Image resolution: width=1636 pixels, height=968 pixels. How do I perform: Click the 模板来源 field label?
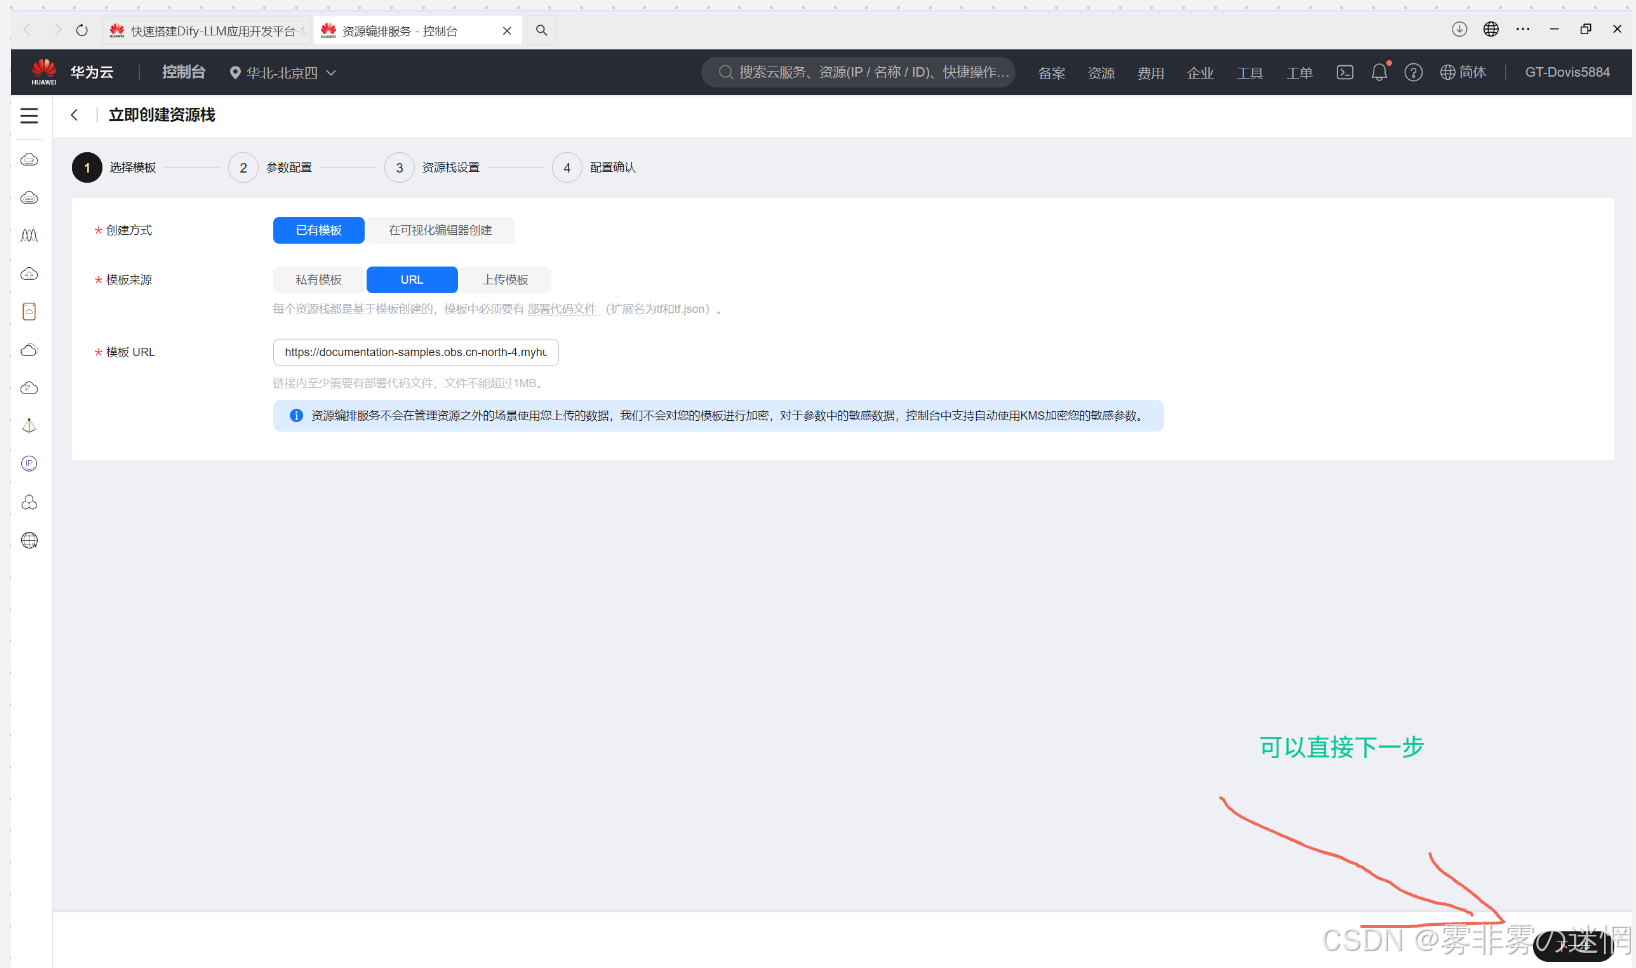(129, 280)
